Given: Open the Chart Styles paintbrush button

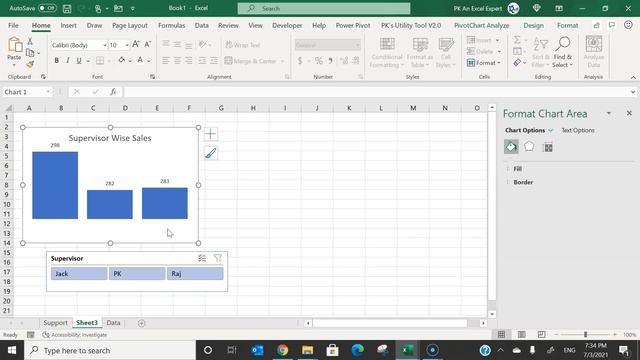Looking at the screenshot, I should [x=211, y=153].
